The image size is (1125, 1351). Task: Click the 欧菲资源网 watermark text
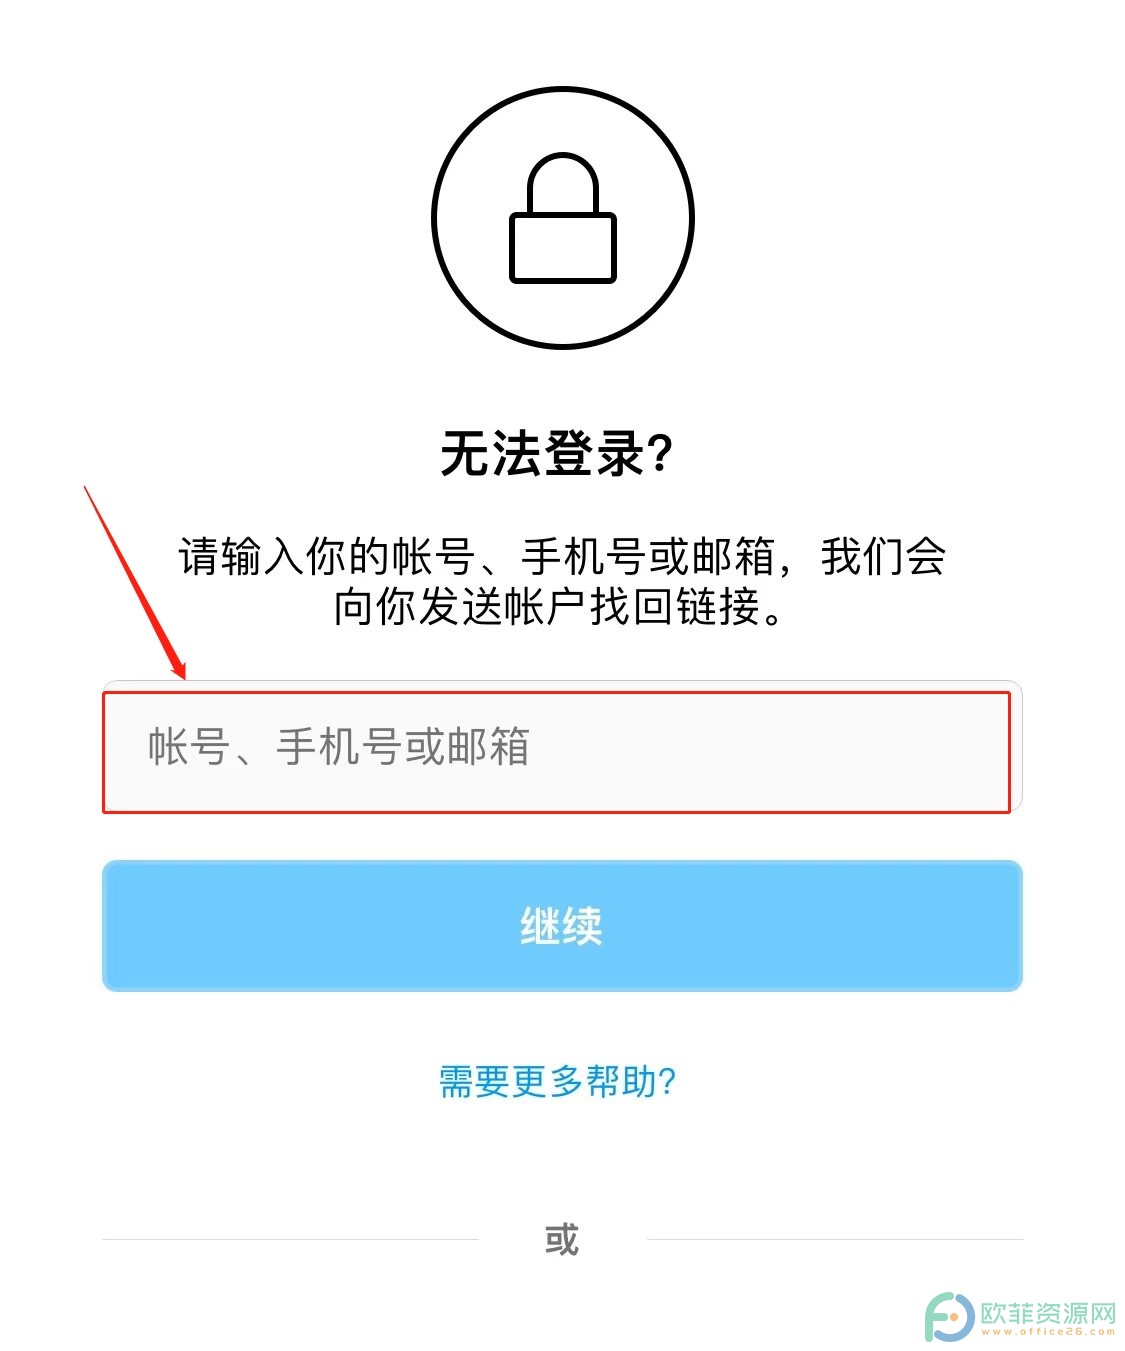point(1047,1312)
